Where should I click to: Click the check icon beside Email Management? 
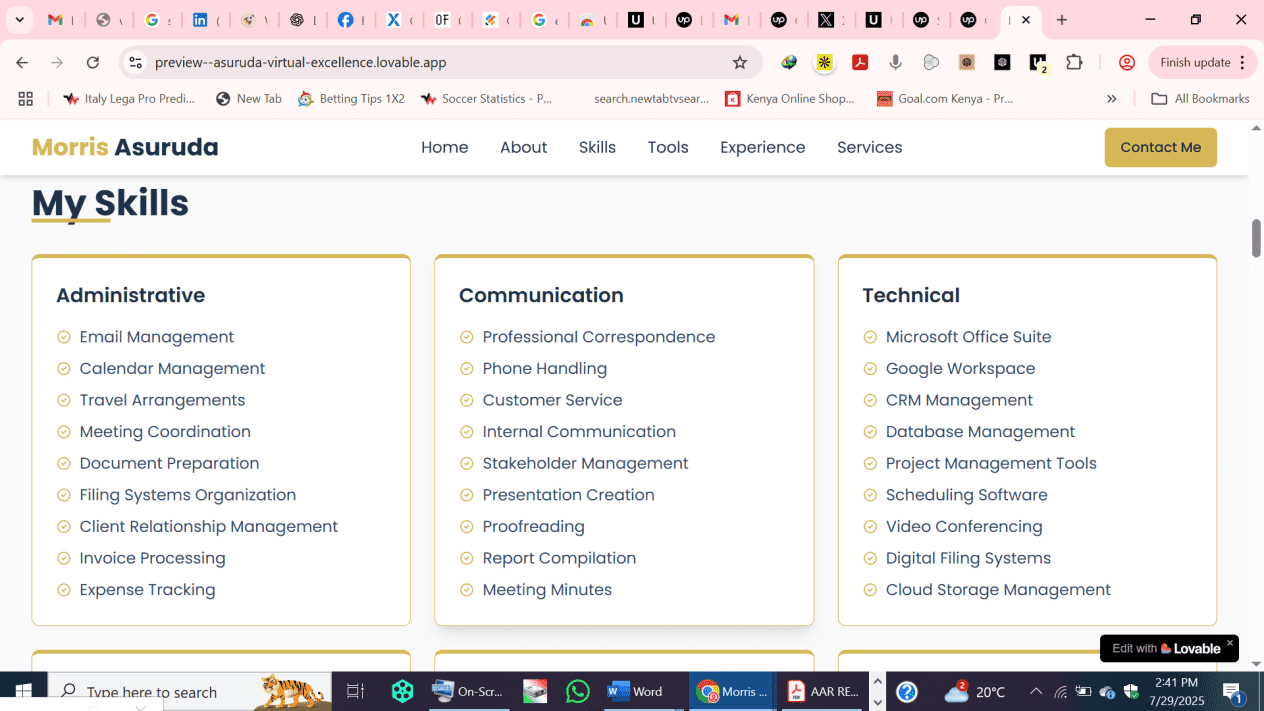[63, 337]
